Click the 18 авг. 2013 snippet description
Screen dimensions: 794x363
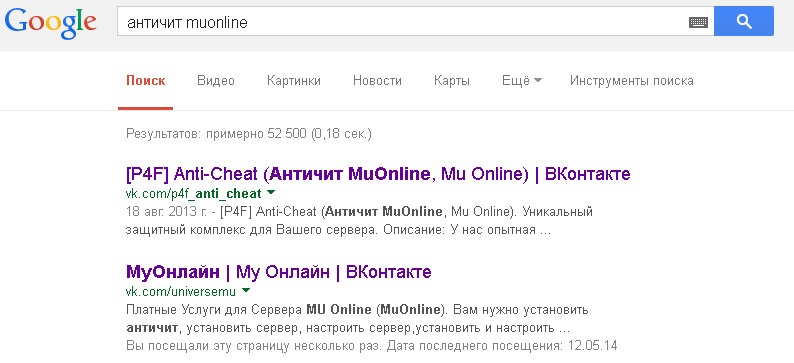point(359,220)
